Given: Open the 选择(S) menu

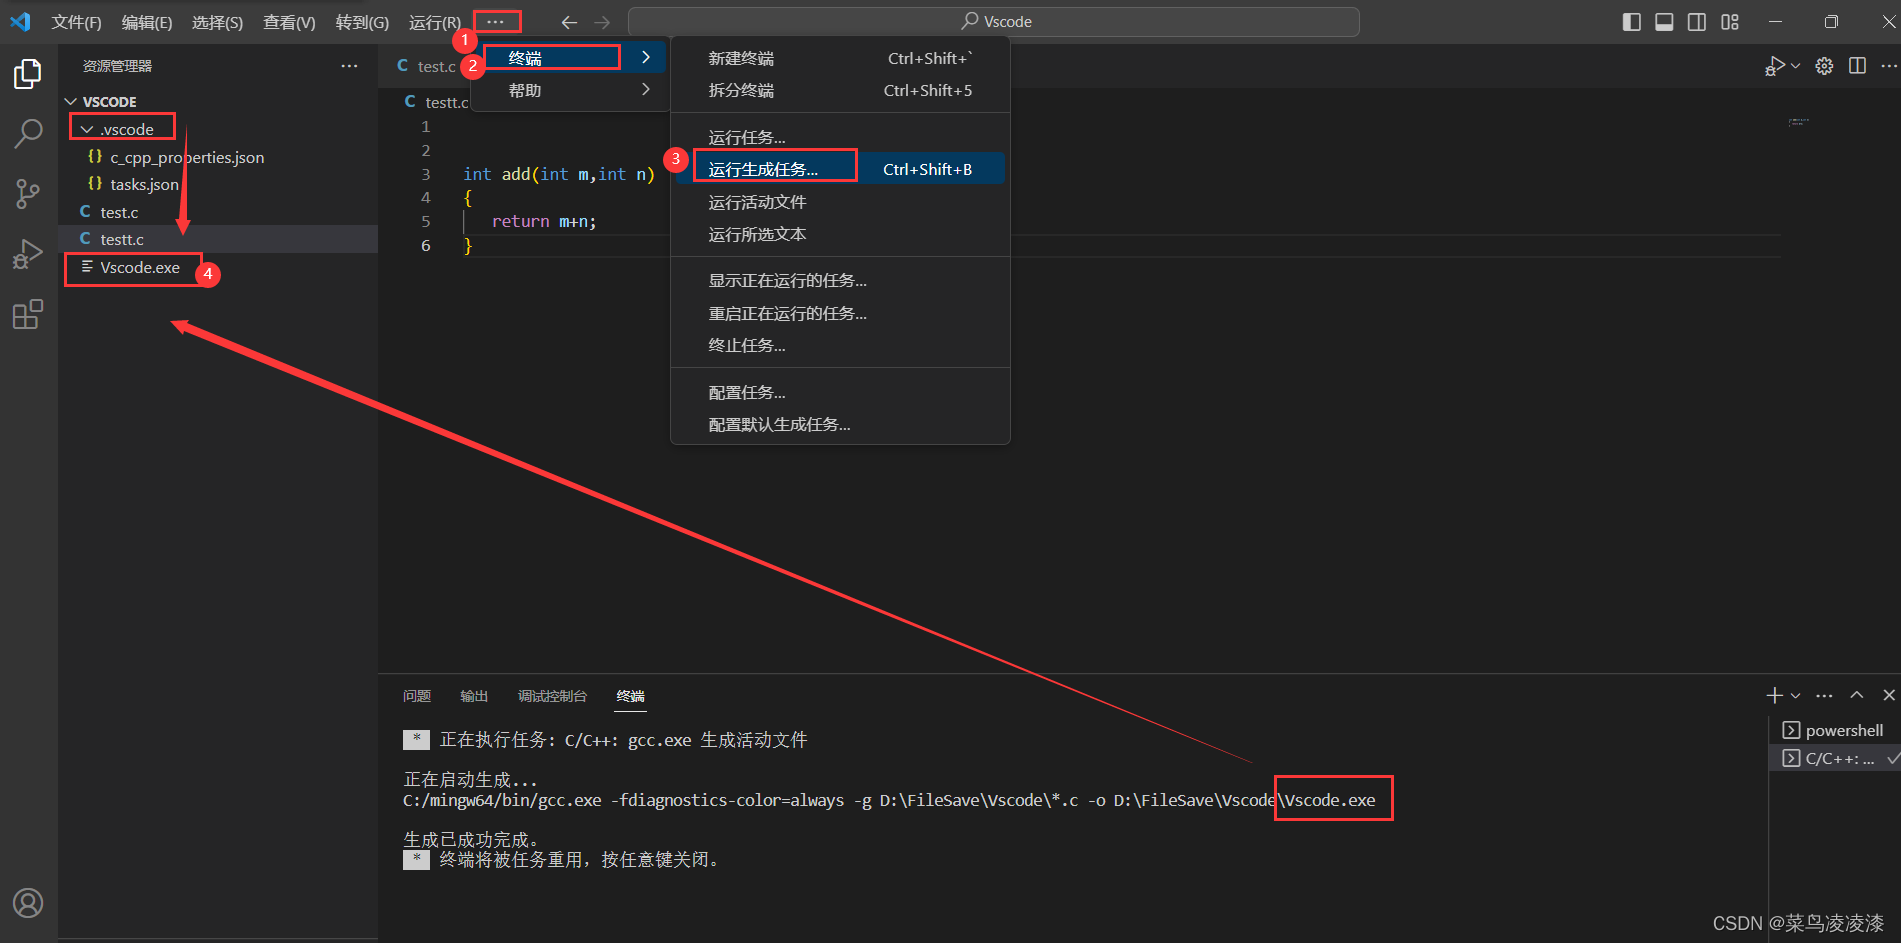Looking at the screenshot, I should [217, 22].
